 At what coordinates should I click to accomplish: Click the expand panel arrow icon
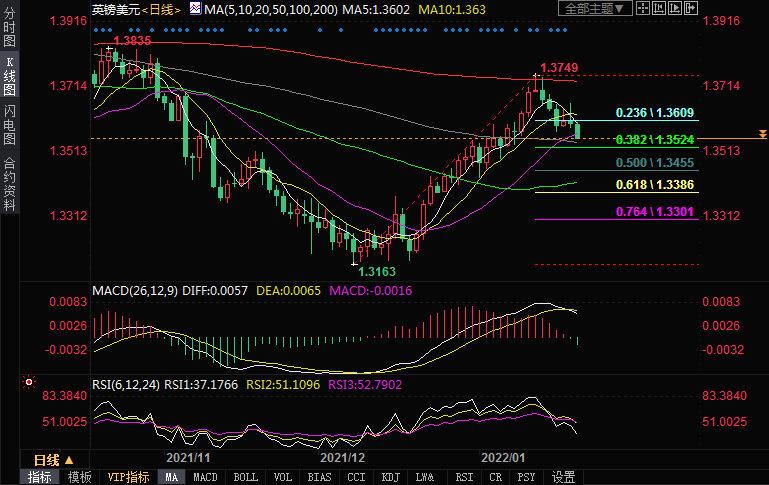[x=691, y=8]
